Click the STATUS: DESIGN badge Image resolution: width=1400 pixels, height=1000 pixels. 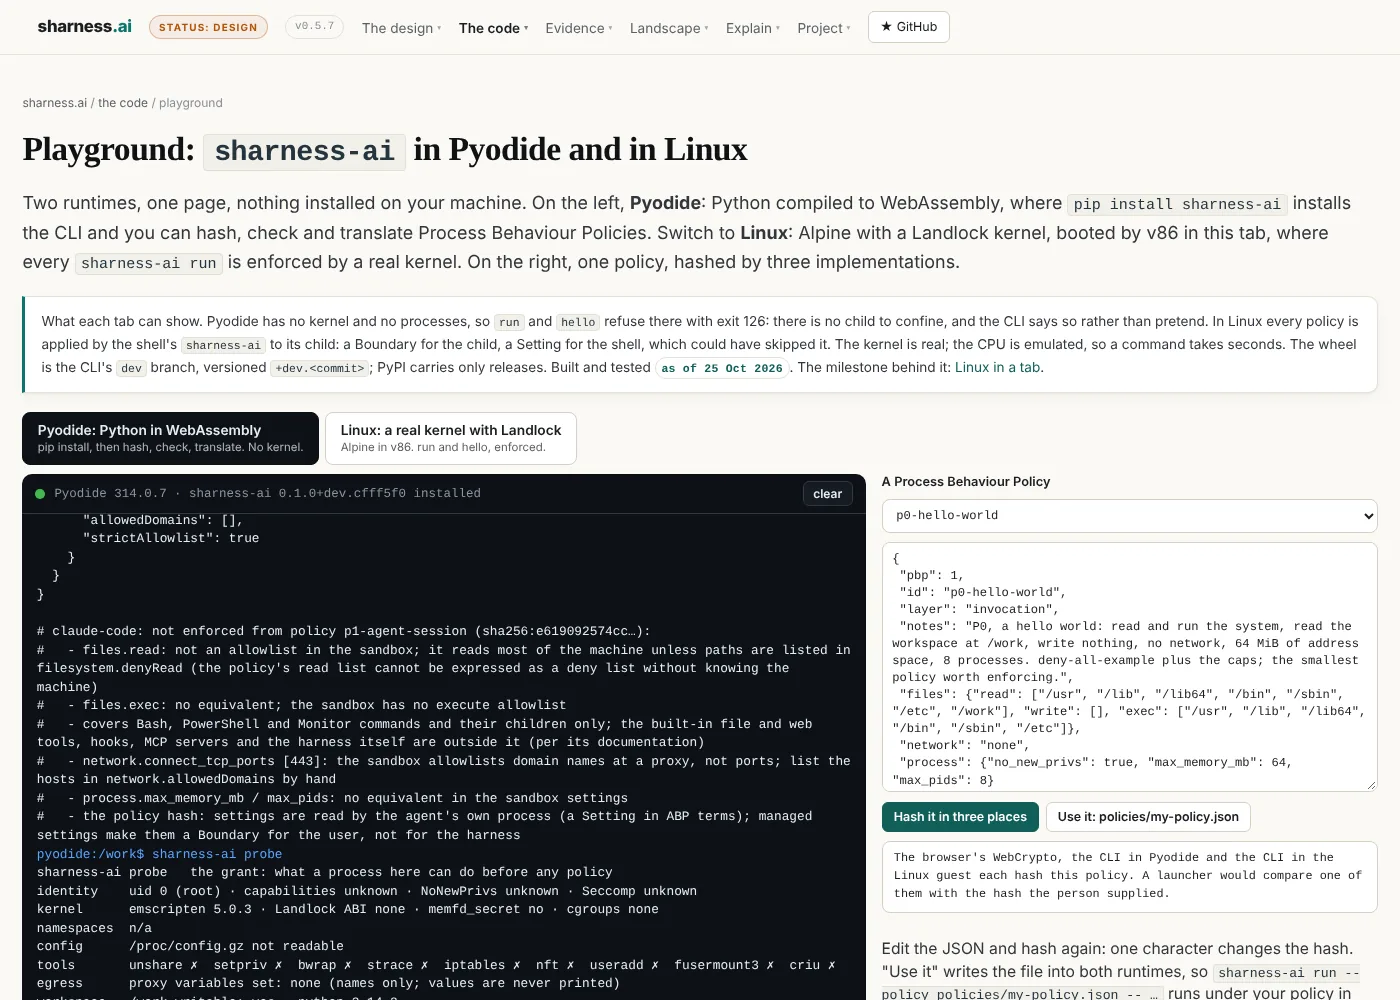(x=208, y=27)
